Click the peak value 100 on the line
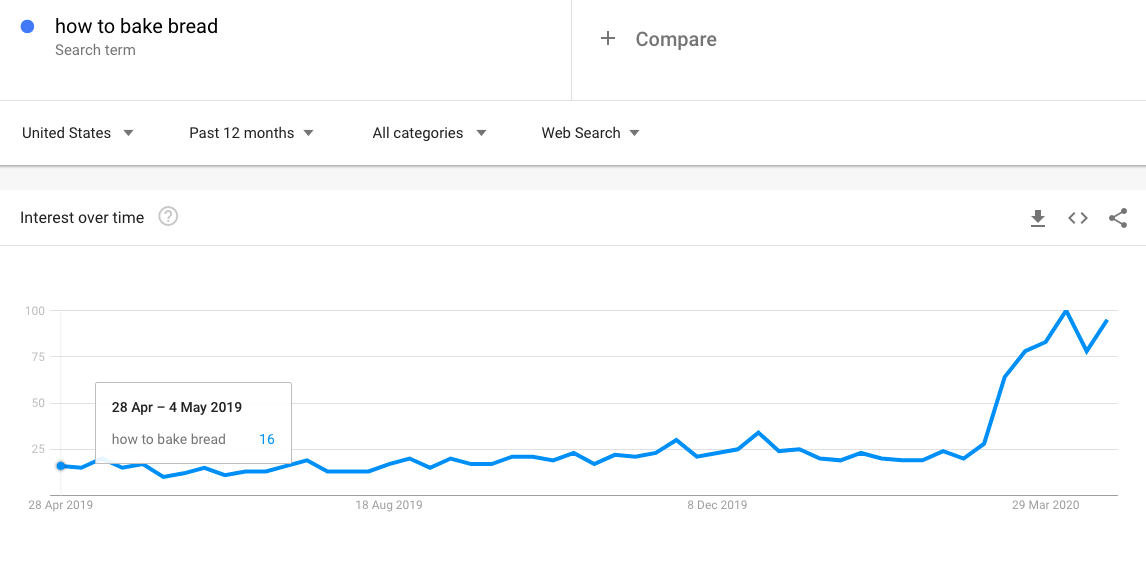 pos(1066,311)
